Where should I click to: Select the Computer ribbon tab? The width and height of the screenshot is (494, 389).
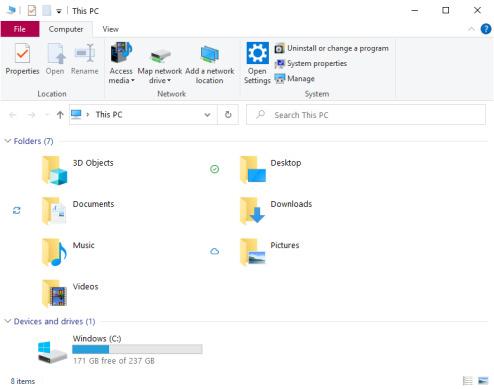[x=66, y=29]
